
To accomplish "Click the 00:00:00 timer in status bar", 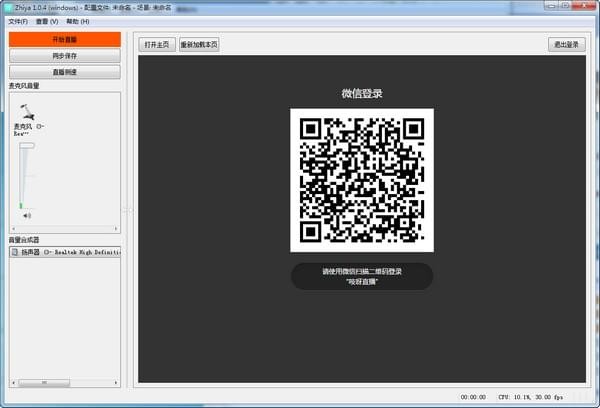I will click(473, 397).
